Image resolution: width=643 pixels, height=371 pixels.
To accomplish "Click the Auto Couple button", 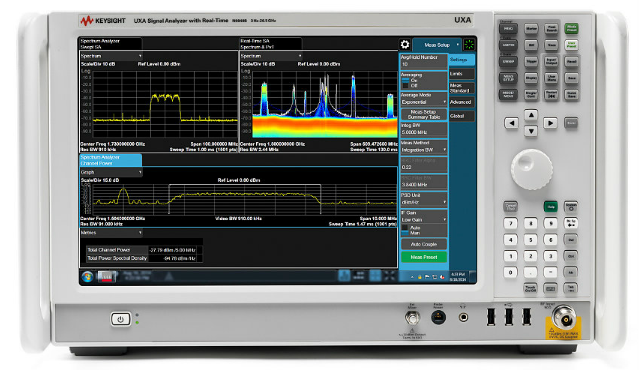I will tap(424, 244).
